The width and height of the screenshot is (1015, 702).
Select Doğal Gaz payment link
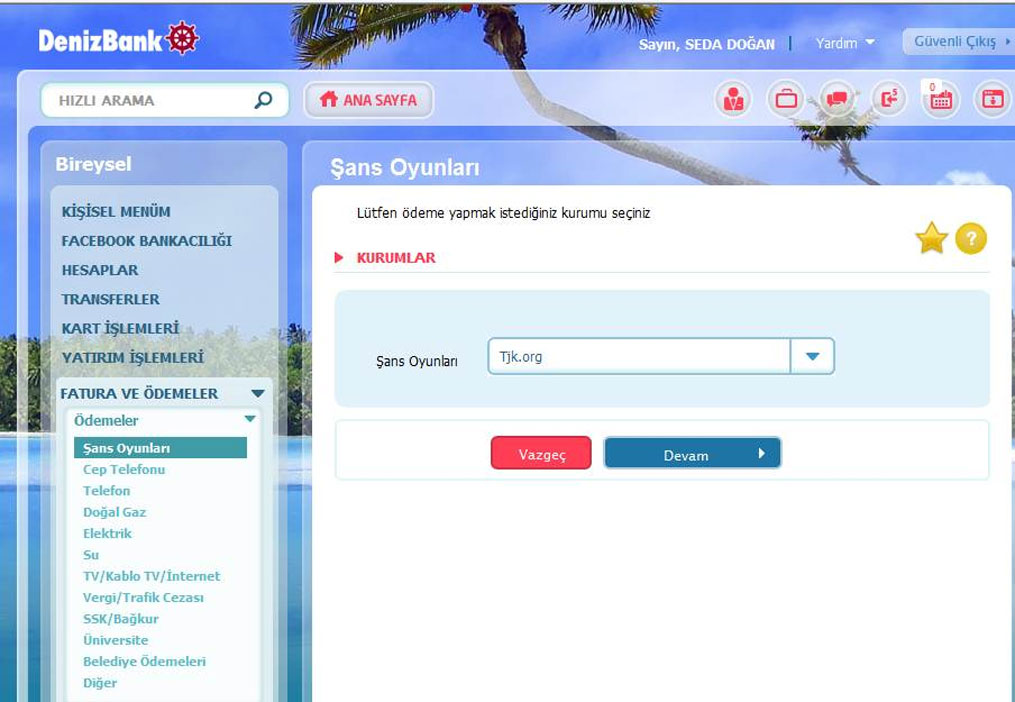(x=115, y=512)
